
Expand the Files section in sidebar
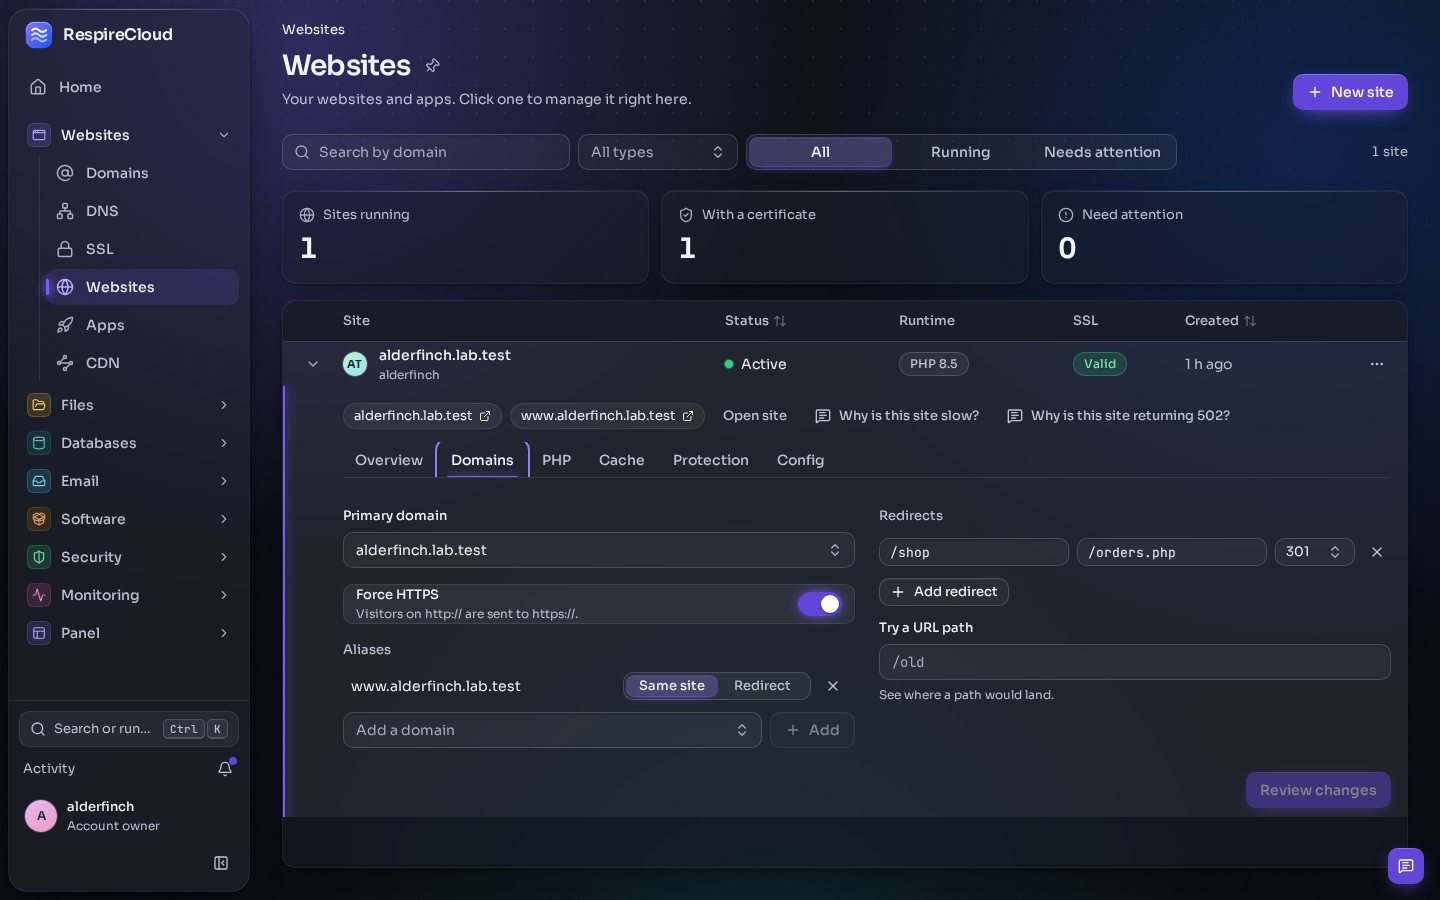(129, 405)
